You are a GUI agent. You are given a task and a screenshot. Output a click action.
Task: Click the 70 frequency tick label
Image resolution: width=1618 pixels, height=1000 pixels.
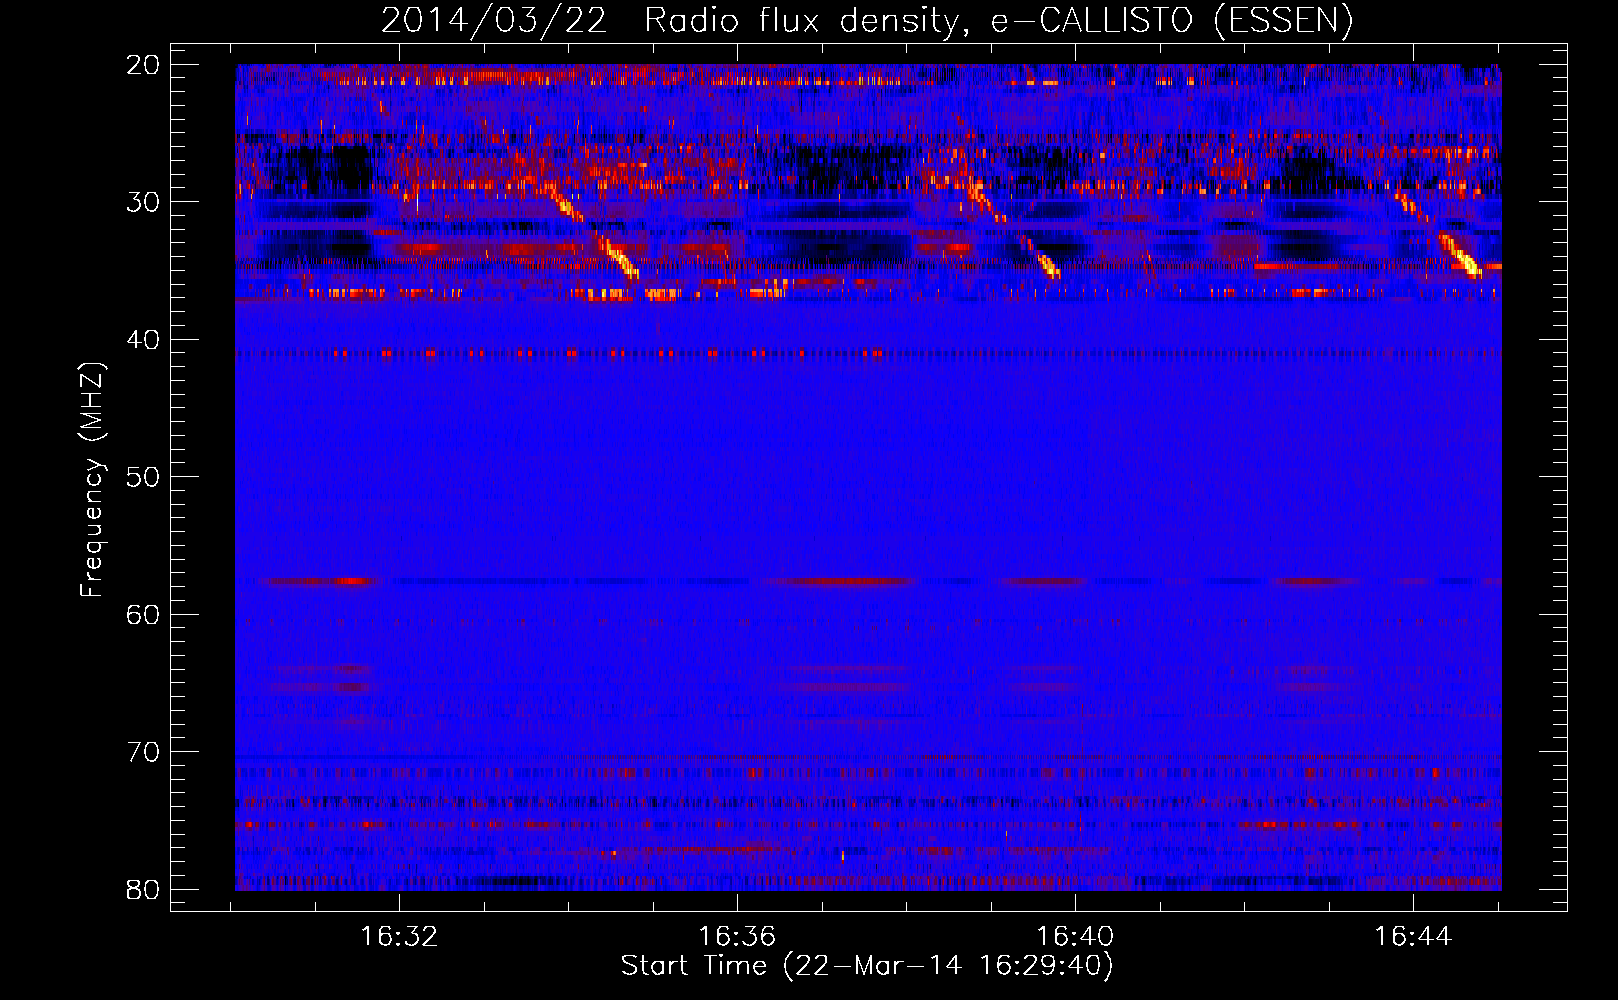pos(143,752)
